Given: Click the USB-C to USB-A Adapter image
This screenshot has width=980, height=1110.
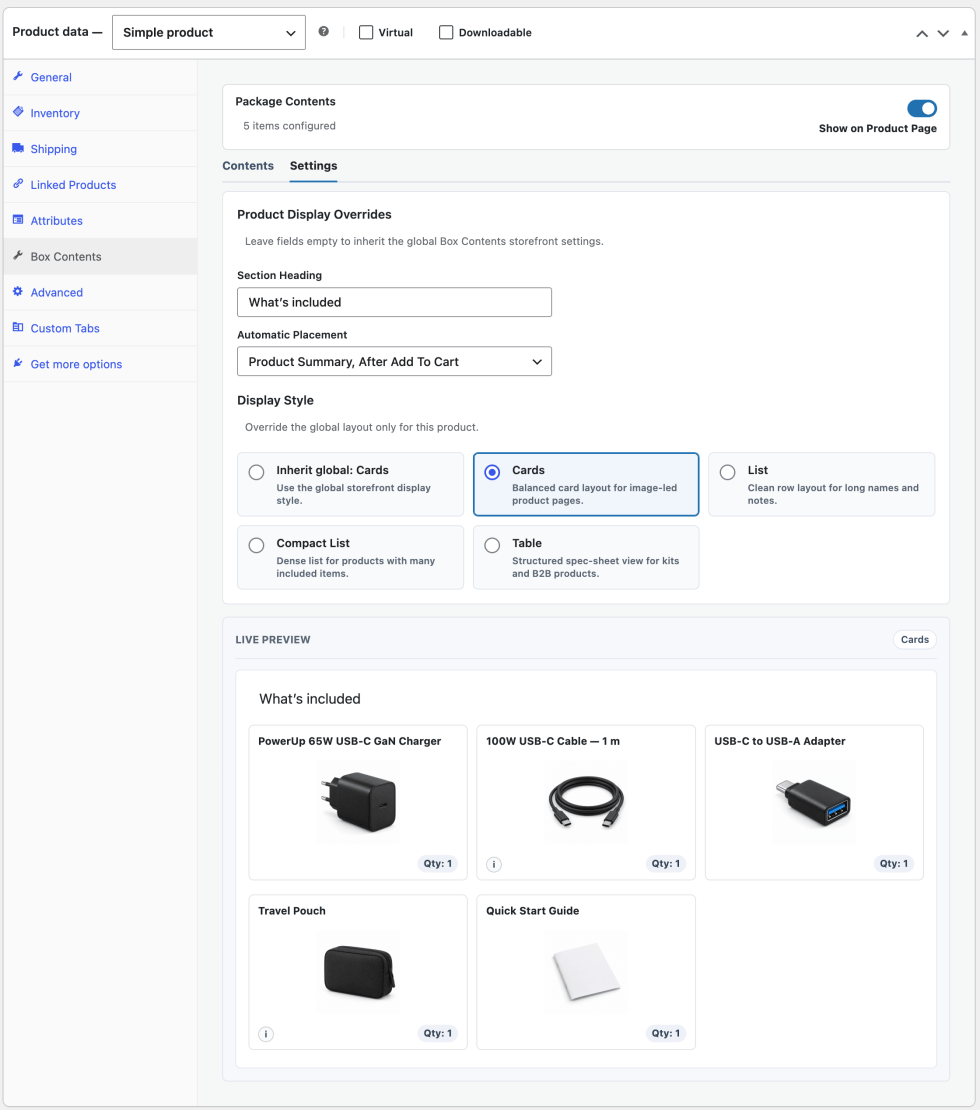Looking at the screenshot, I should (x=814, y=802).
